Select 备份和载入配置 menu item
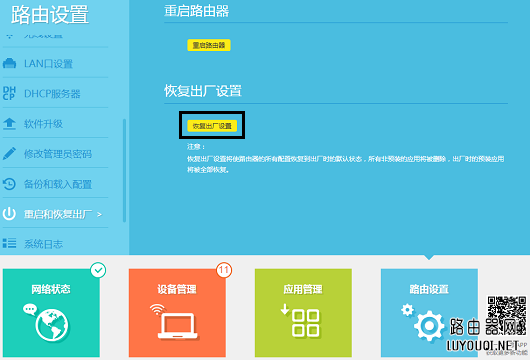The width and height of the screenshot is (530, 360). pyautogui.click(x=58, y=184)
